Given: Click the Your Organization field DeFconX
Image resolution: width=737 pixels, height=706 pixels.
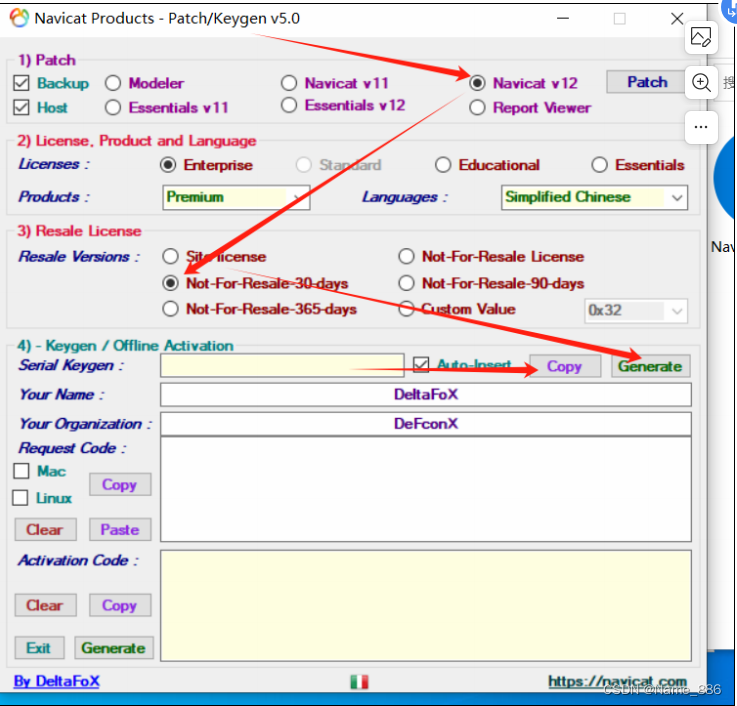Looking at the screenshot, I should click(426, 424).
